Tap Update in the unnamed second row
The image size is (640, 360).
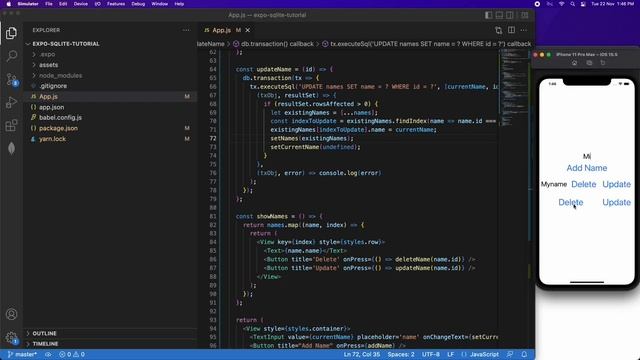616,202
